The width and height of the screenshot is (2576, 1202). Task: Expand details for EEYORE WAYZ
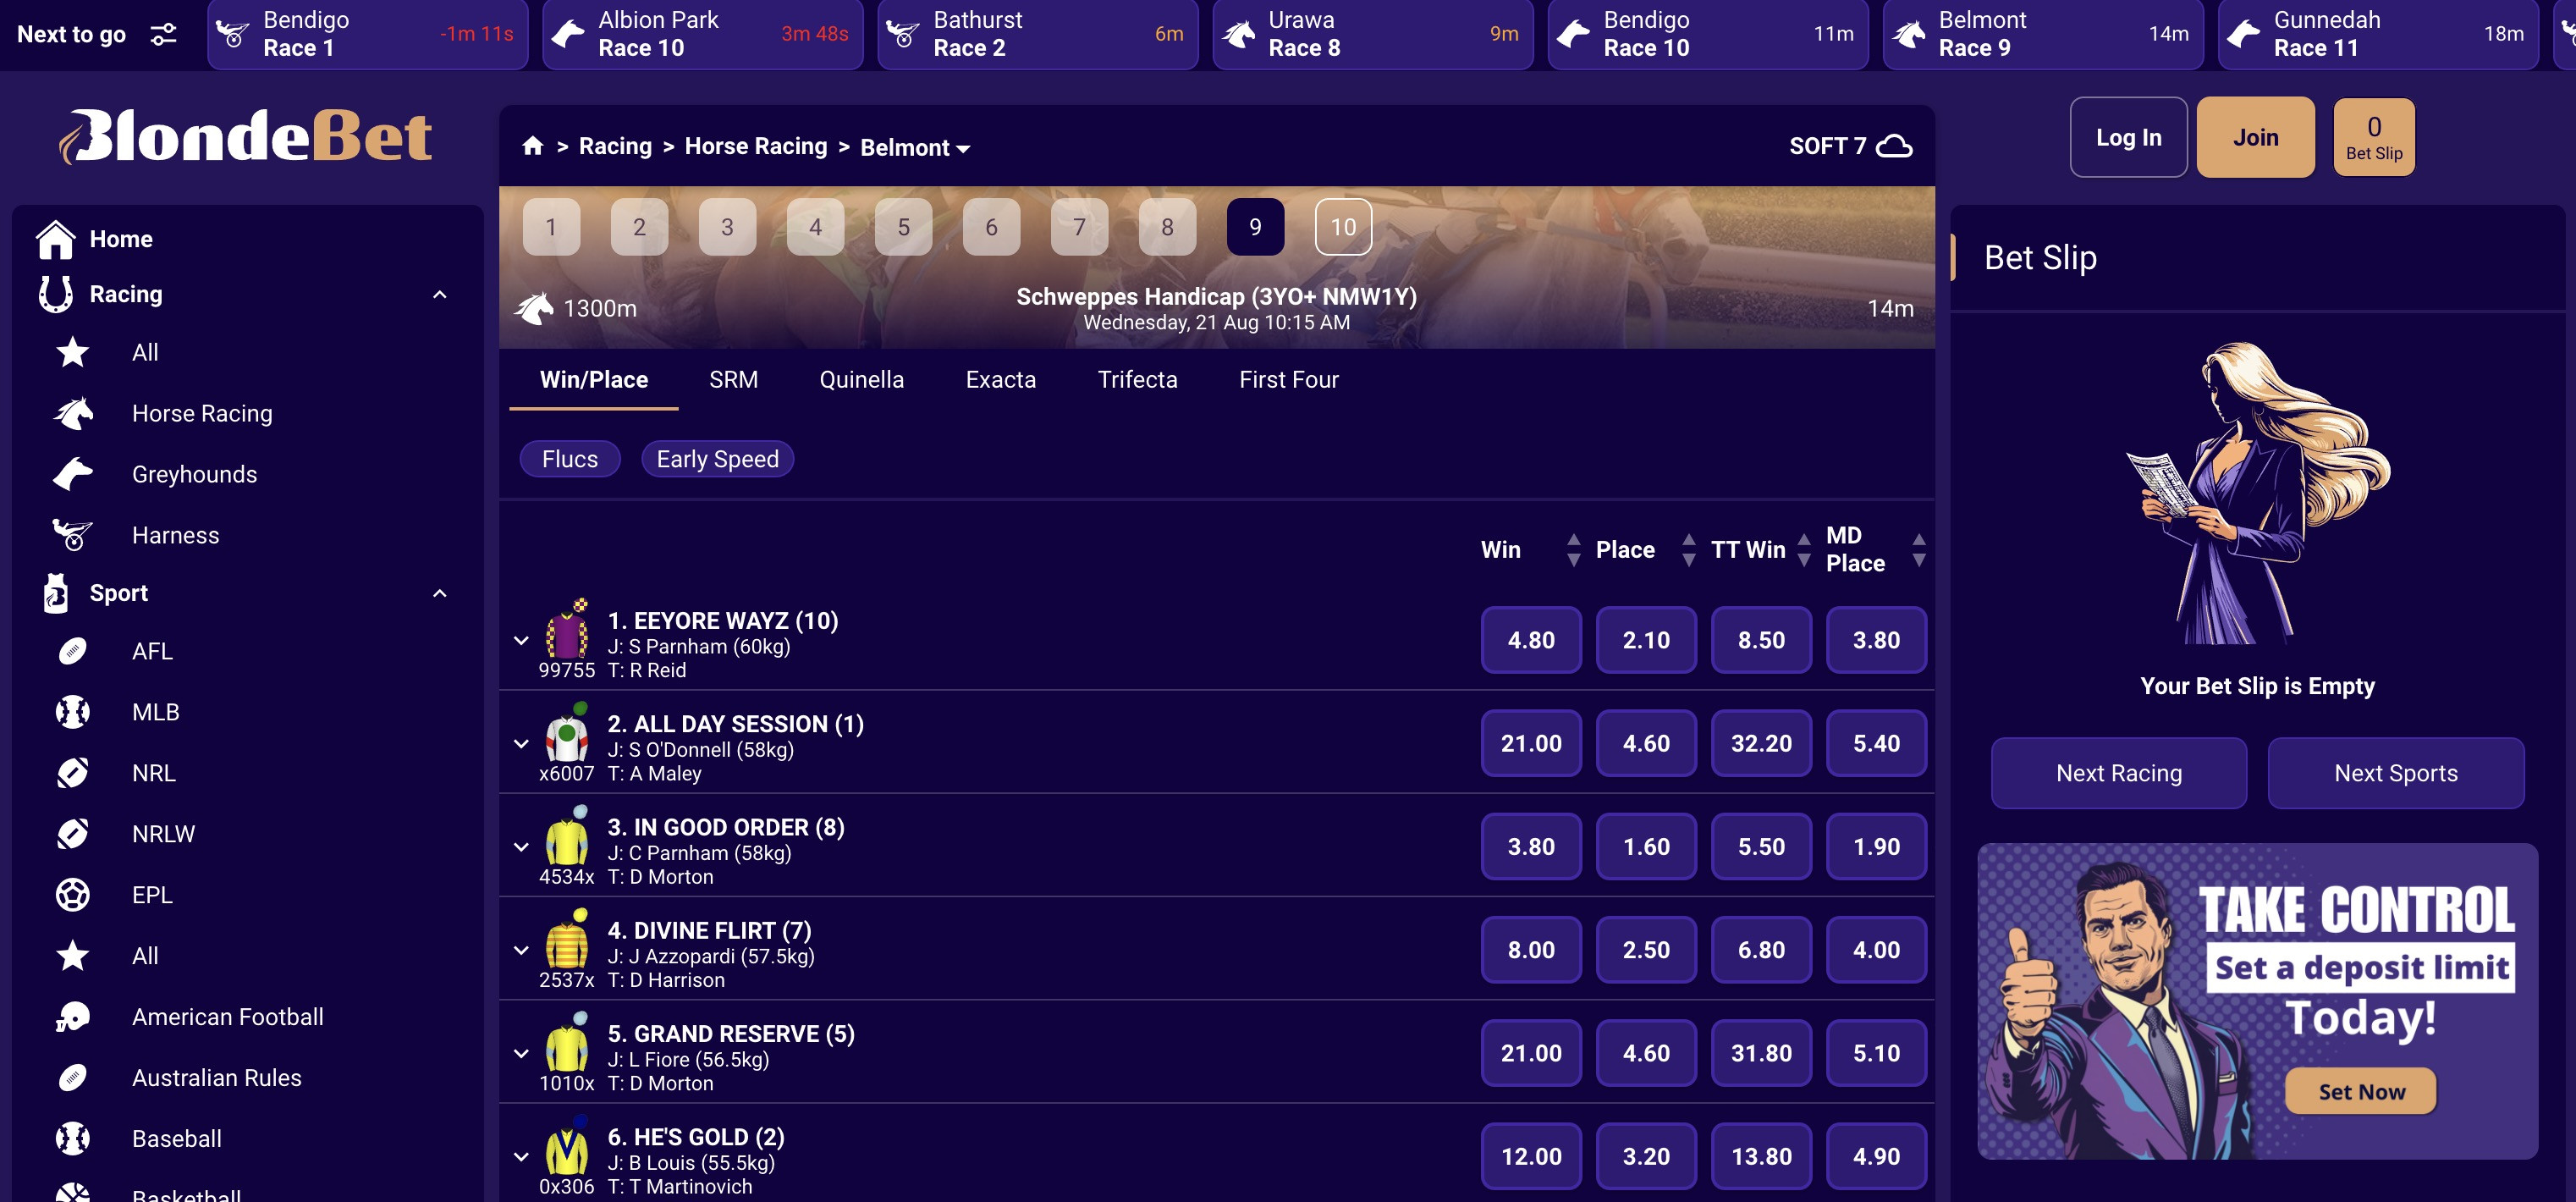(x=521, y=640)
